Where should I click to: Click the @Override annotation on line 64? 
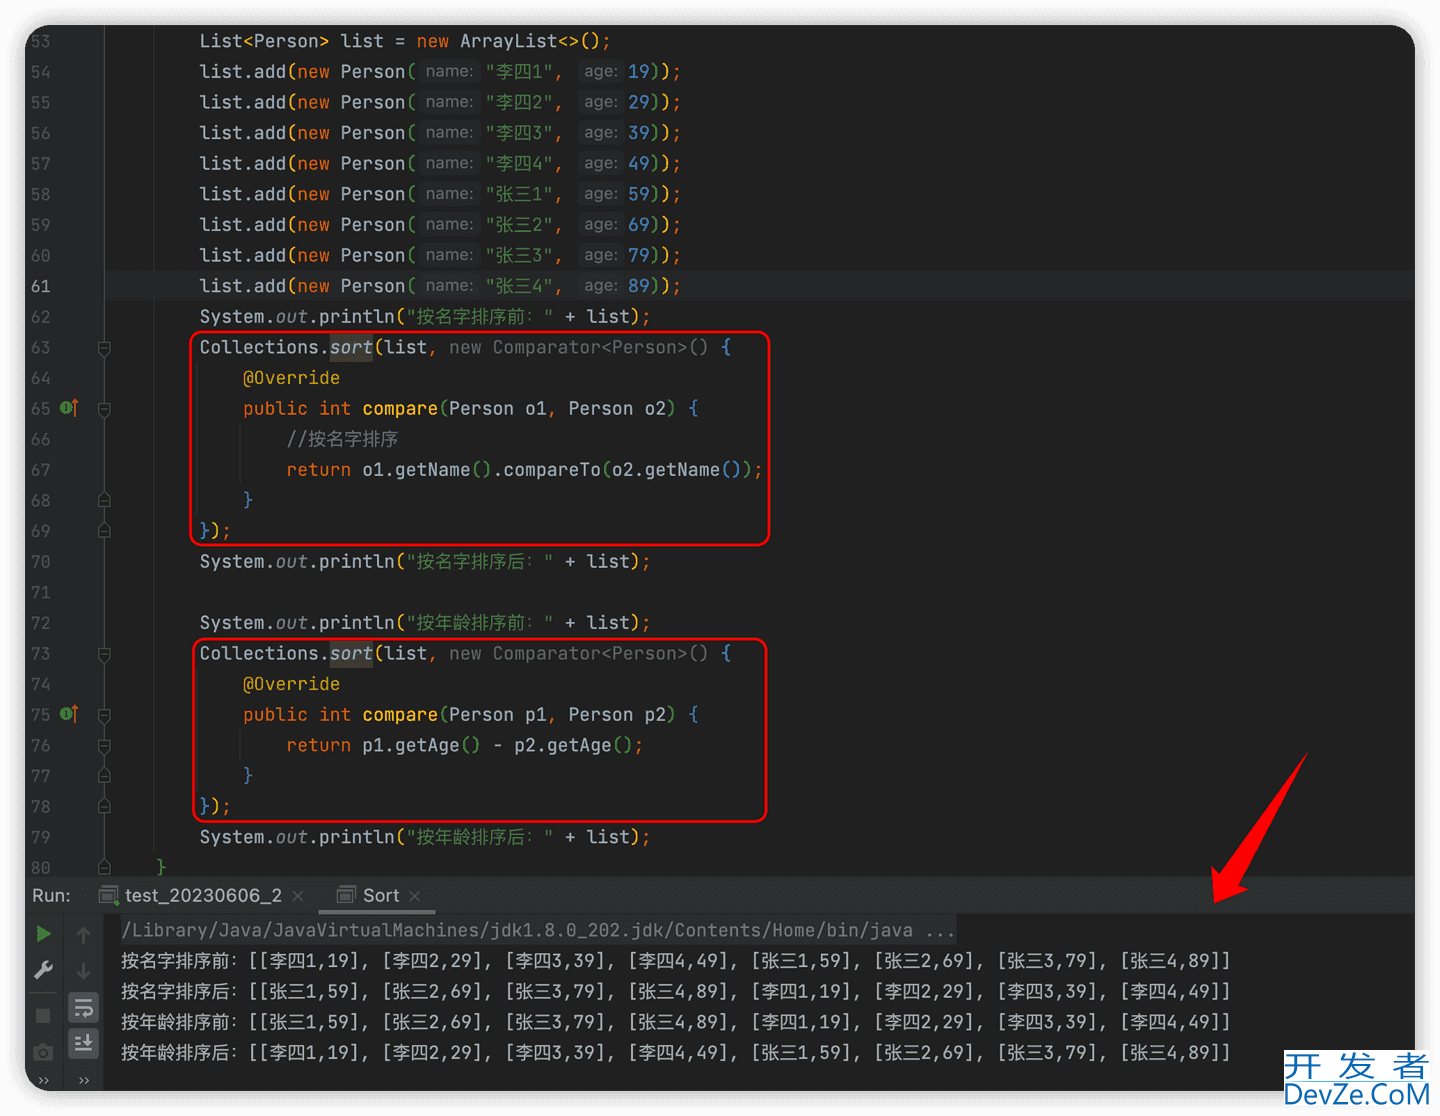coord(291,378)
